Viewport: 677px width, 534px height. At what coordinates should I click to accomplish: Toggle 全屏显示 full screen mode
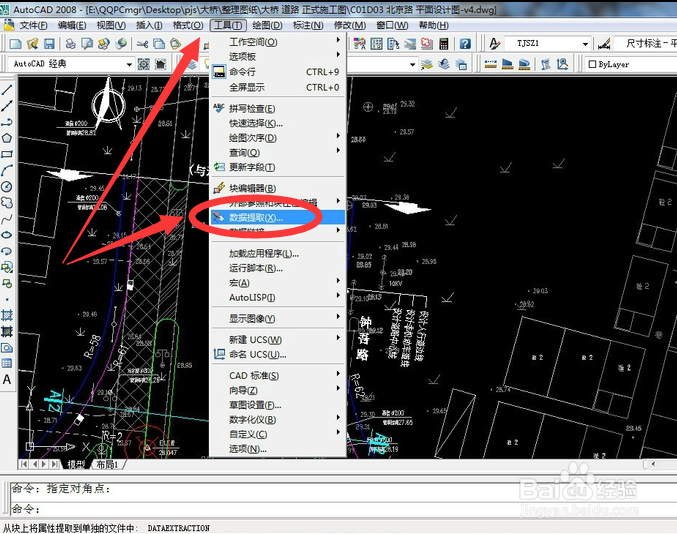278,87
